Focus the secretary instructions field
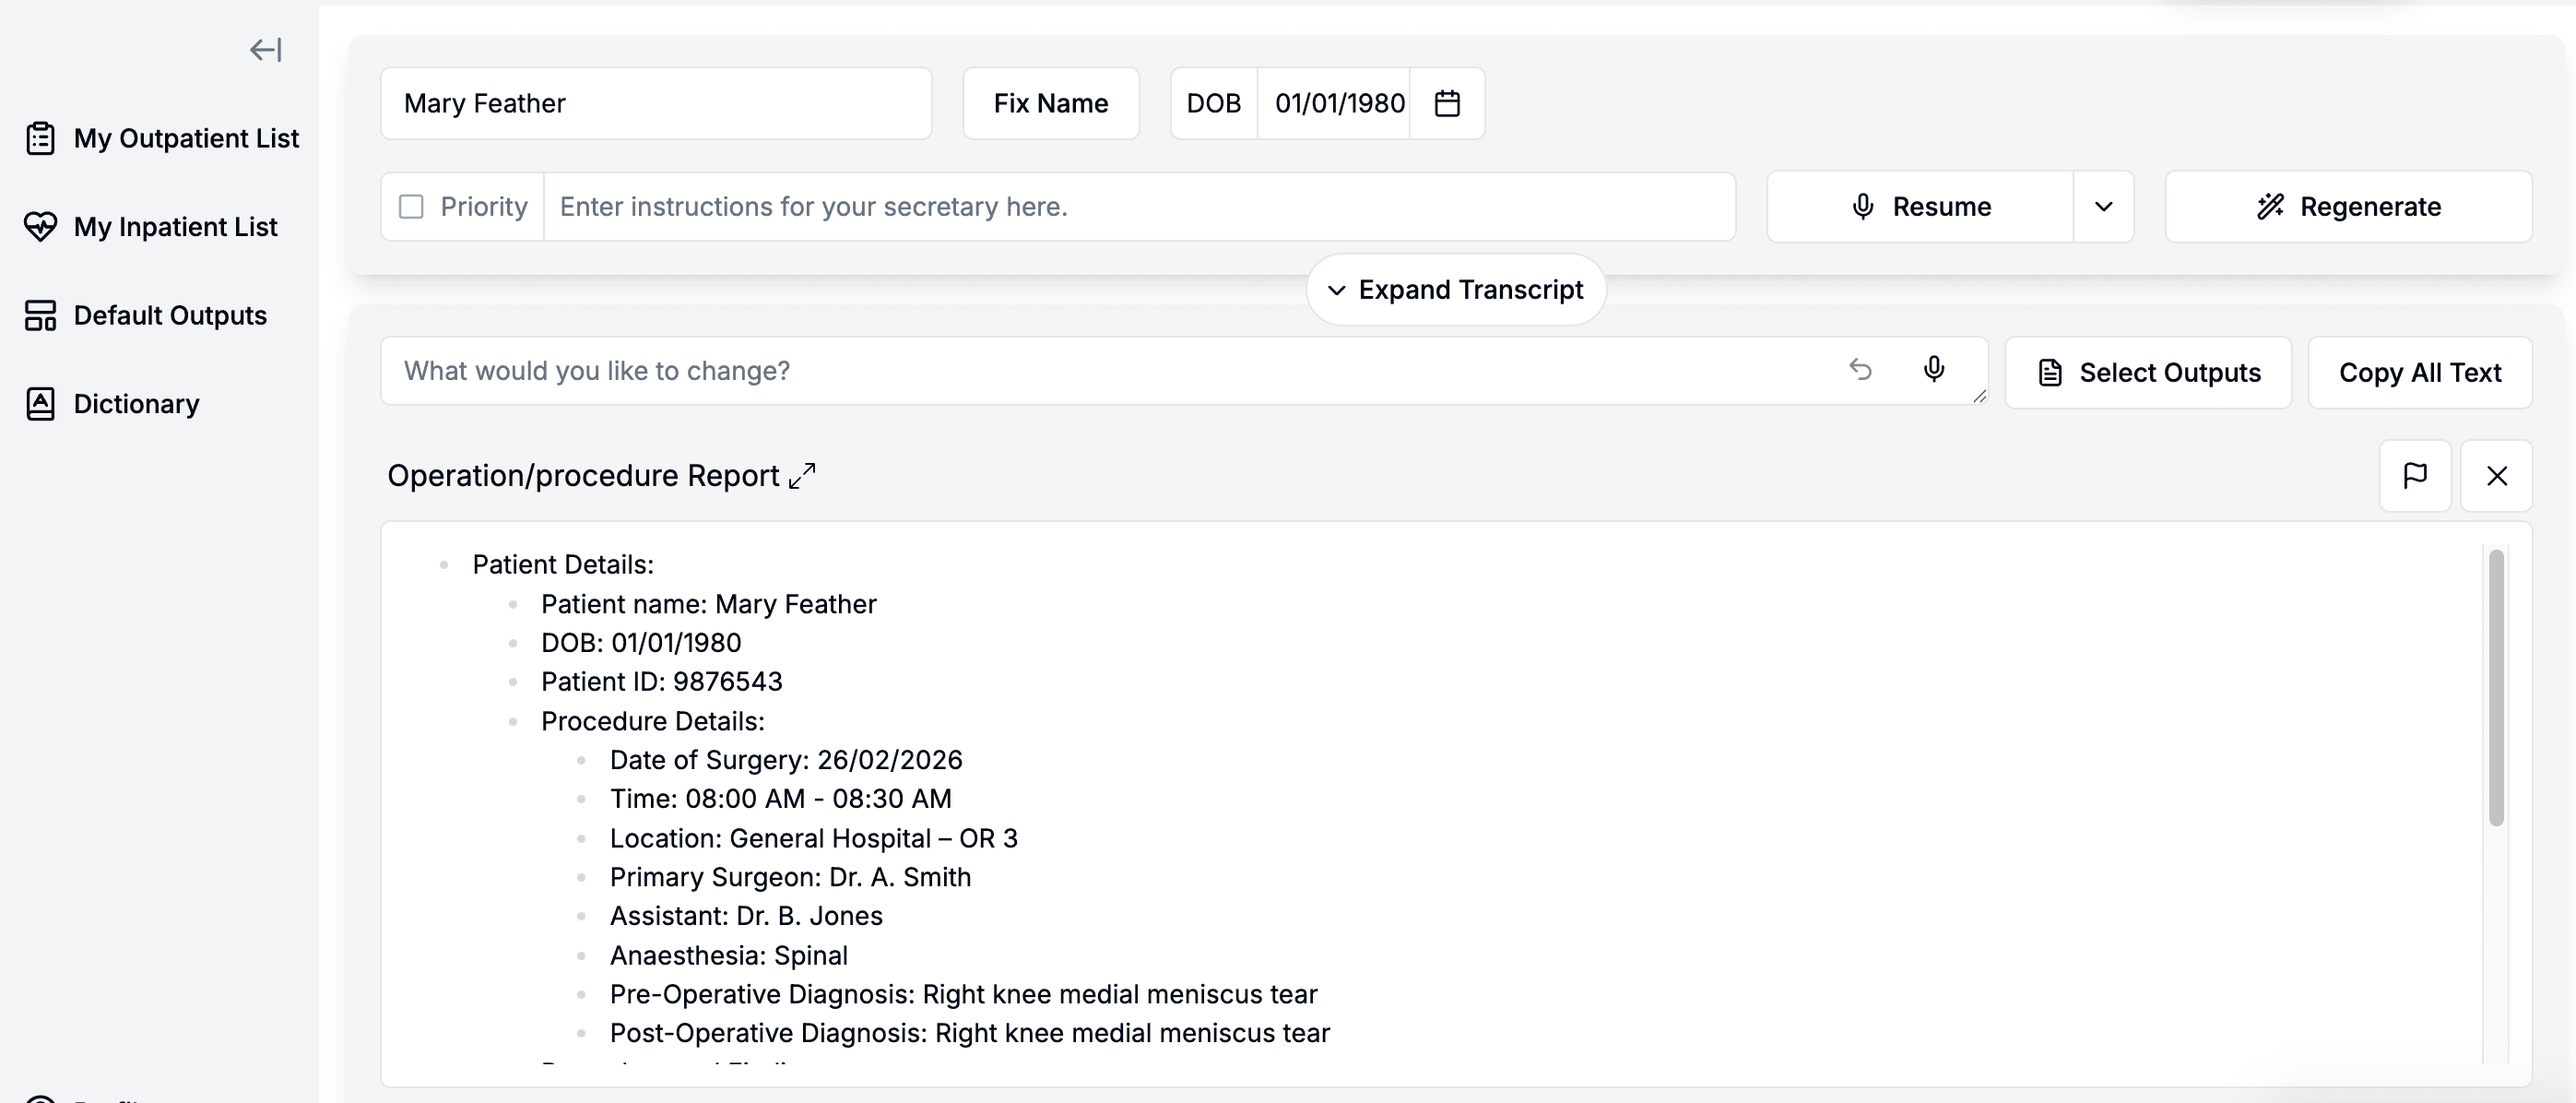Image resolution: width=2576 pixels, height=1103 pixels. (1139, 207)
